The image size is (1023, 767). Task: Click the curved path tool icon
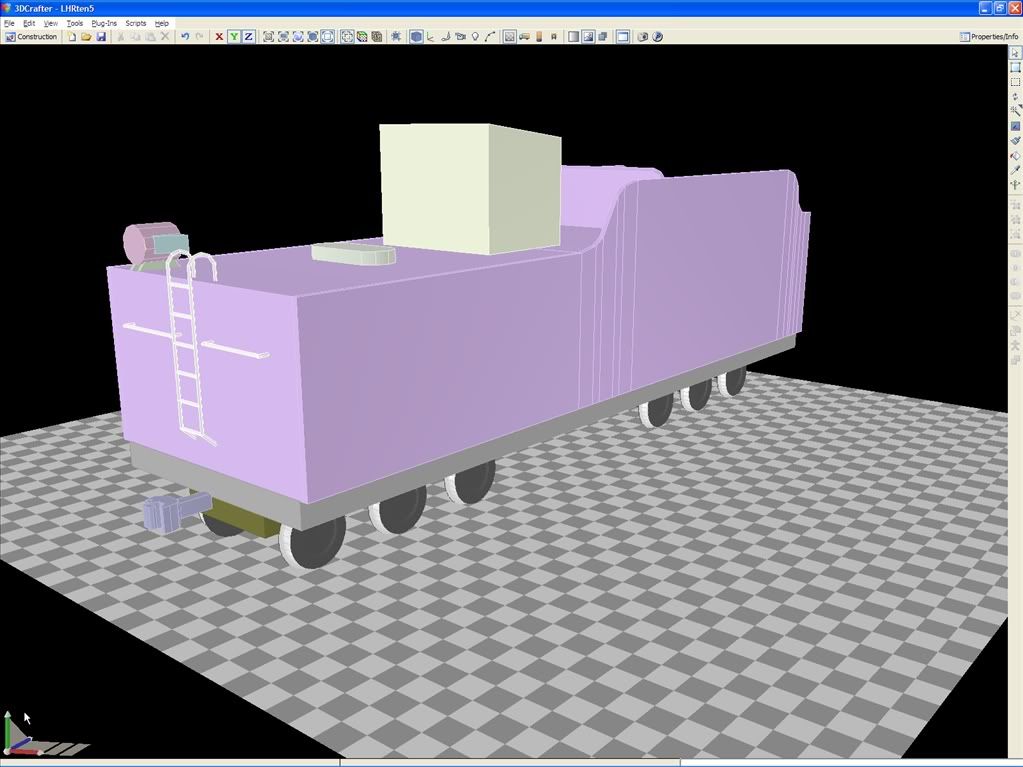[491, 37]
